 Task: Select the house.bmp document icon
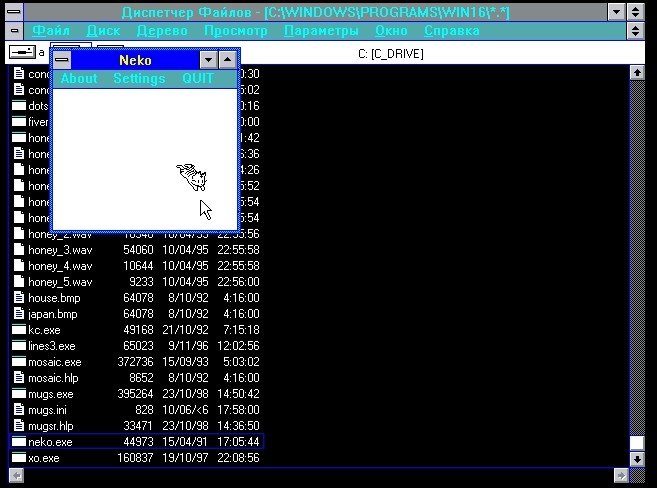(19, 298)
